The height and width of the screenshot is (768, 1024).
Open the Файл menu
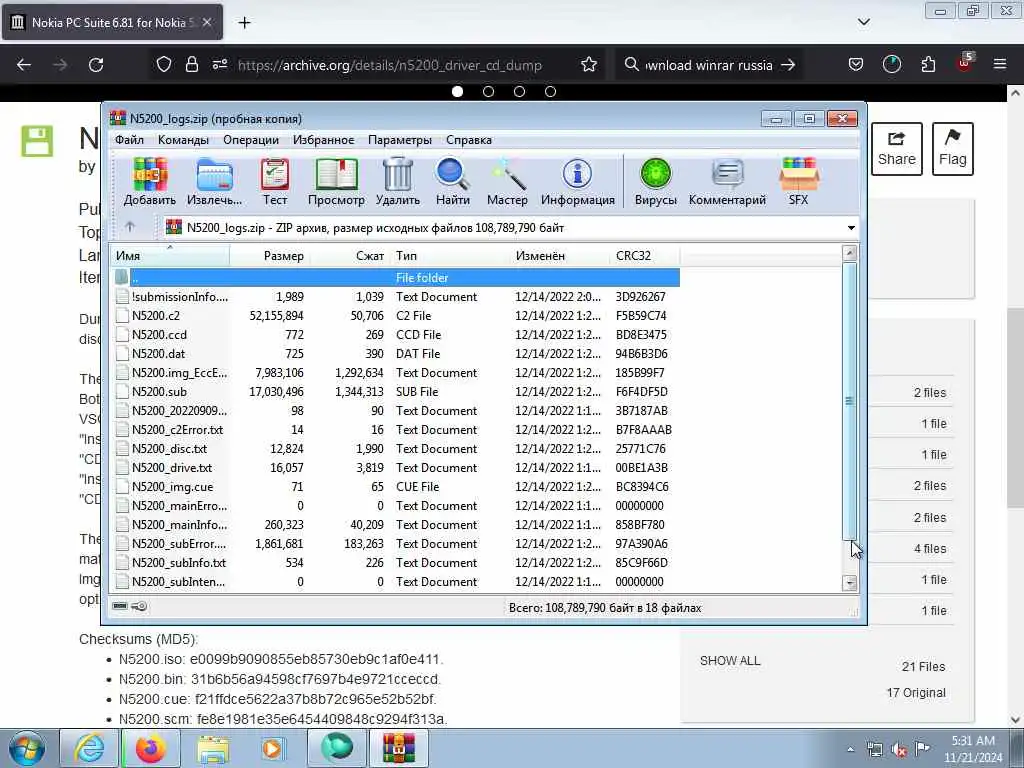129,140
